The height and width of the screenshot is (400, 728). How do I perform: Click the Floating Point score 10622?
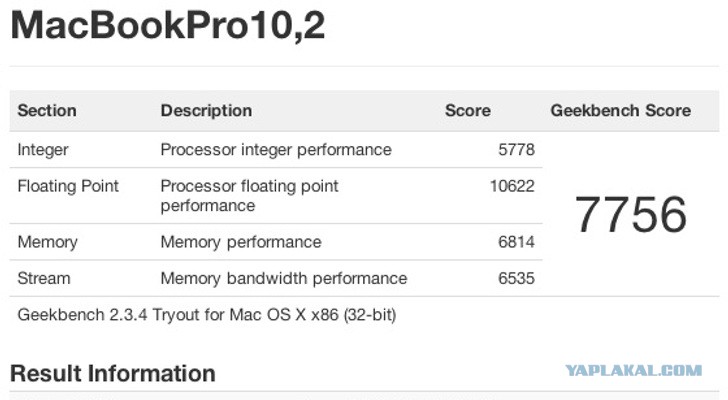tap(512, 186)
